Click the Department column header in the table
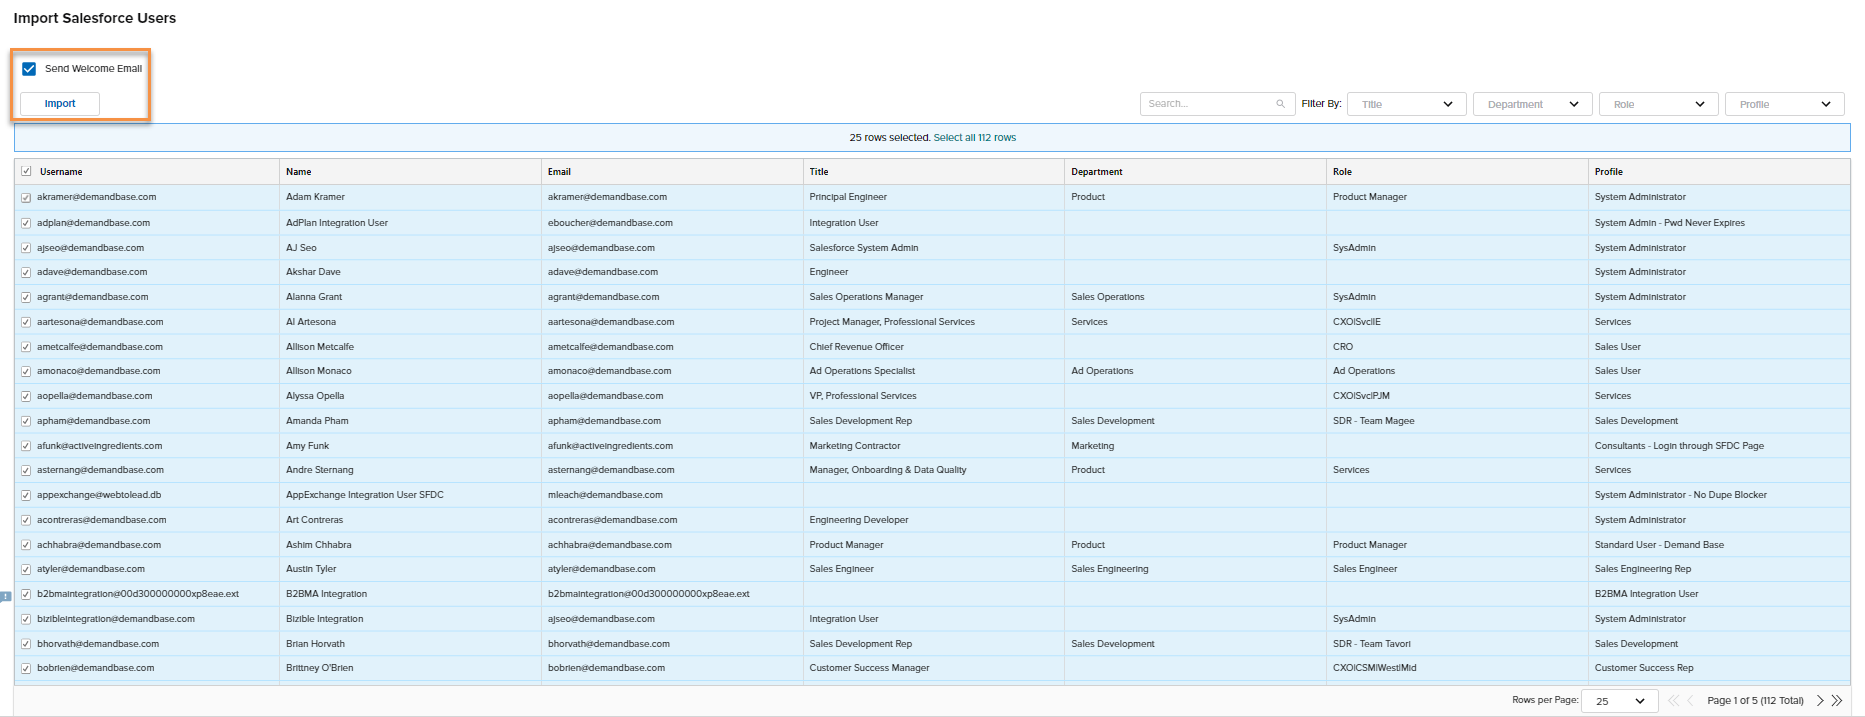 [1097, 172]
